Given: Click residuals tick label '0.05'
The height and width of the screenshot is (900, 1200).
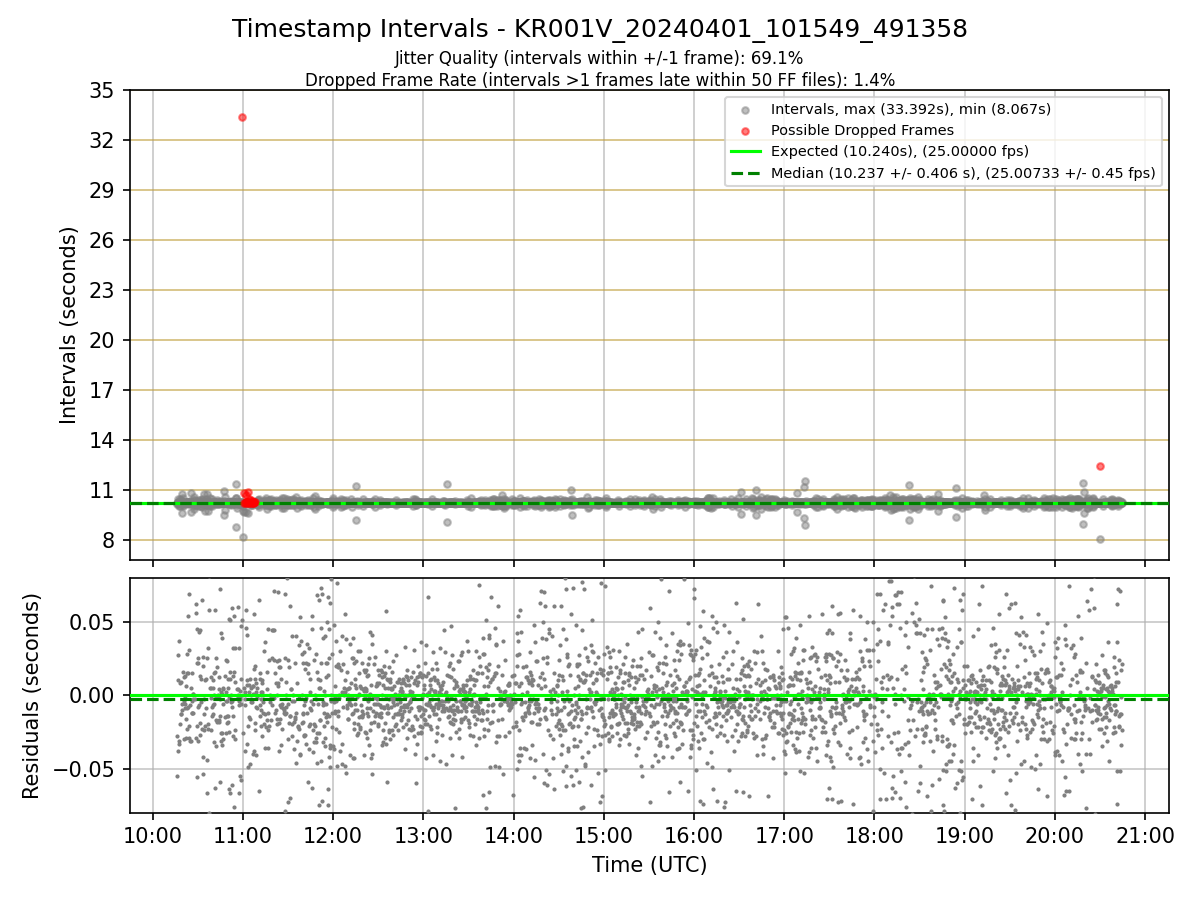Looking at the screenshot, I should pyautogui.click(x=94, y=622).
